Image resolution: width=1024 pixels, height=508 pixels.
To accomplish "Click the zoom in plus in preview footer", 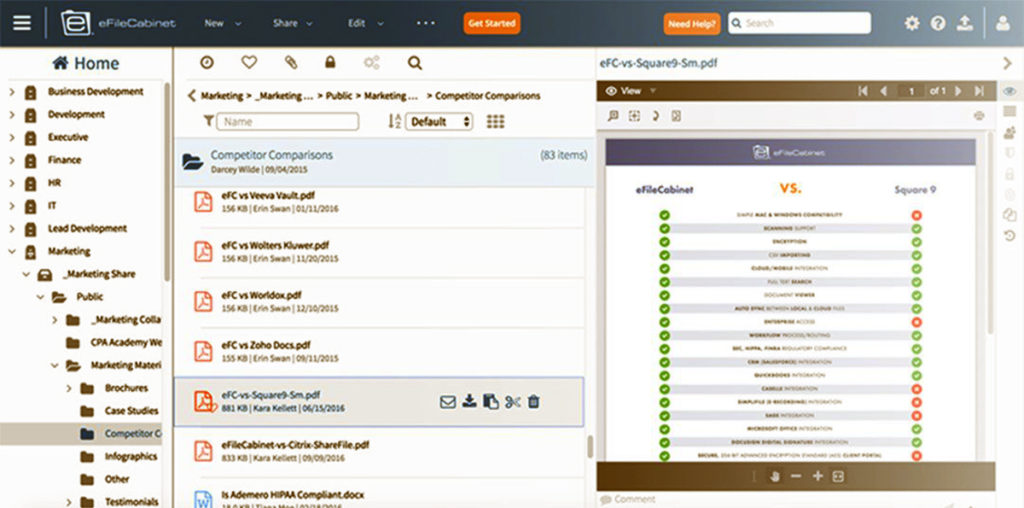I will click(x=817, y=476).
